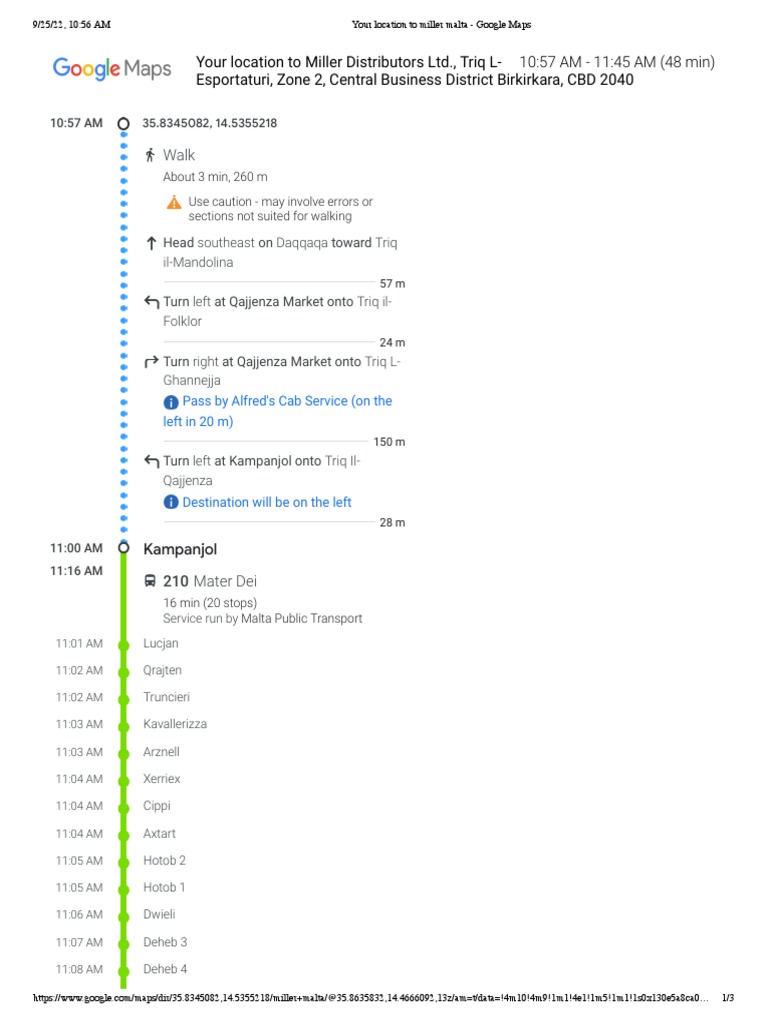Screen dimensions: 768x1024
Task: Click the turn right arrow icon
Action: tap(151, 362)
